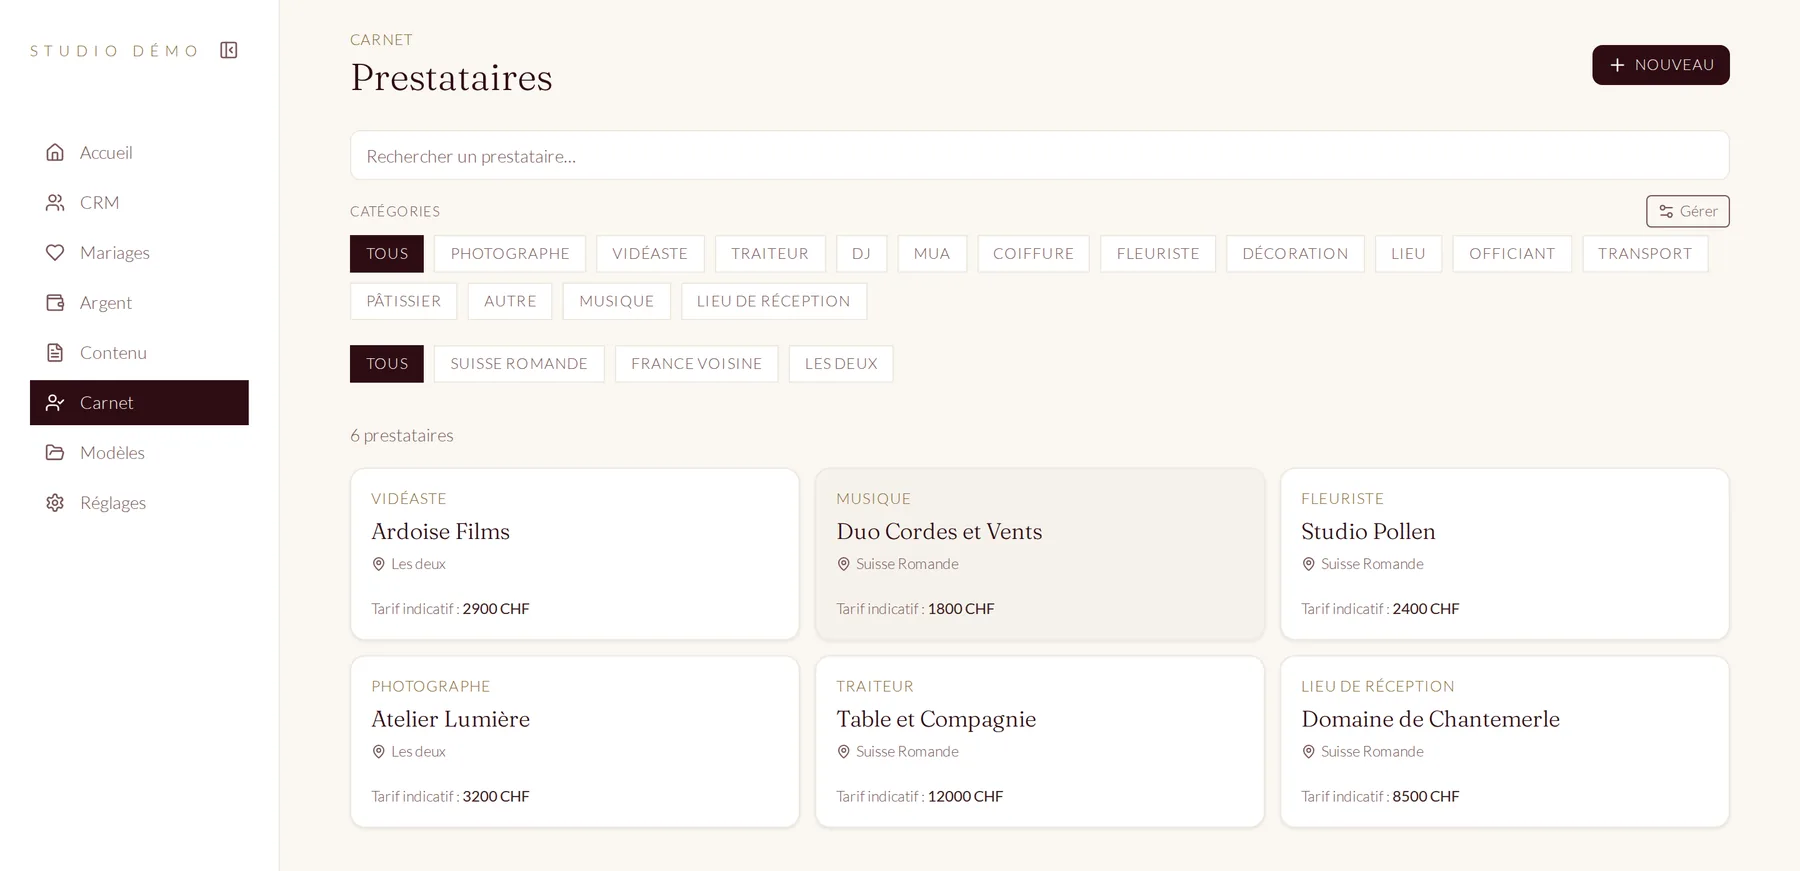The width and height of the screenshot is (1800, 871).
Task: Create a new prestataire with Nouveau
Action: coord(1661,65)
